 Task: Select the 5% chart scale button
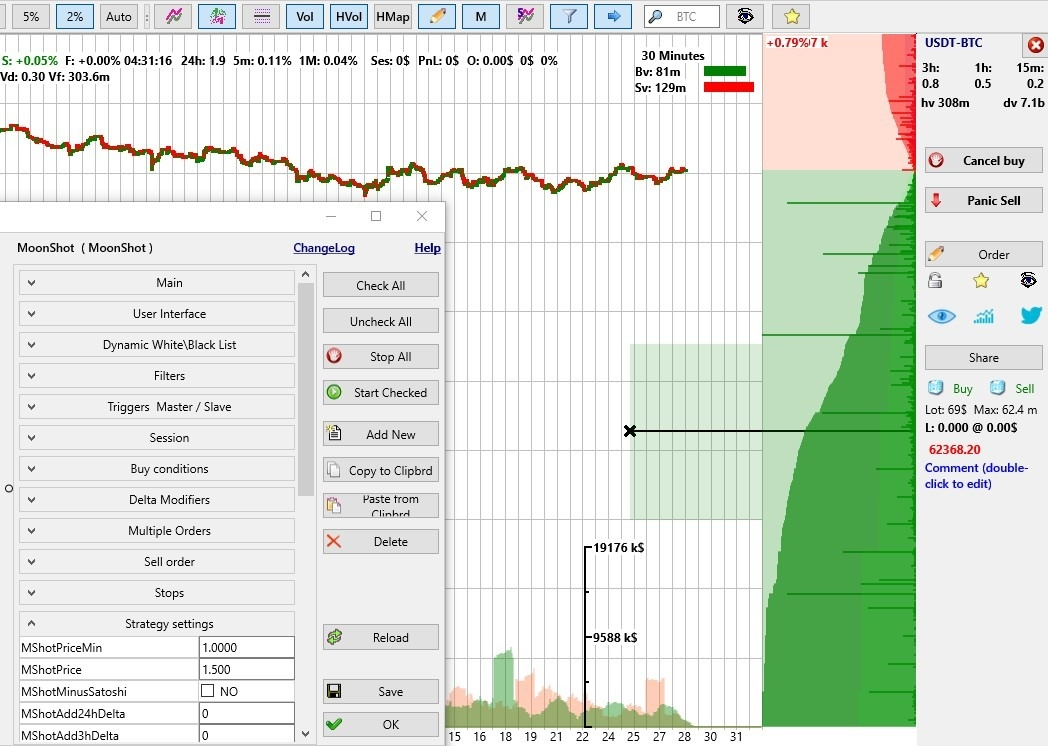coord(31,17)
